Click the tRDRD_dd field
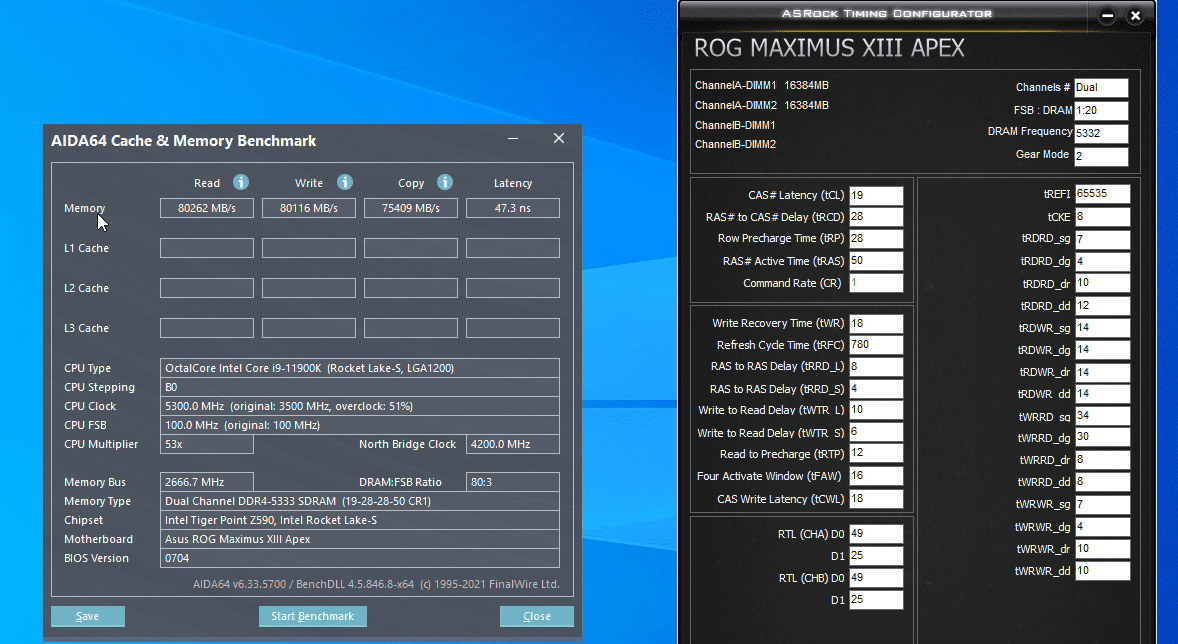The image size is (1178, 644). coord(1102,306)
